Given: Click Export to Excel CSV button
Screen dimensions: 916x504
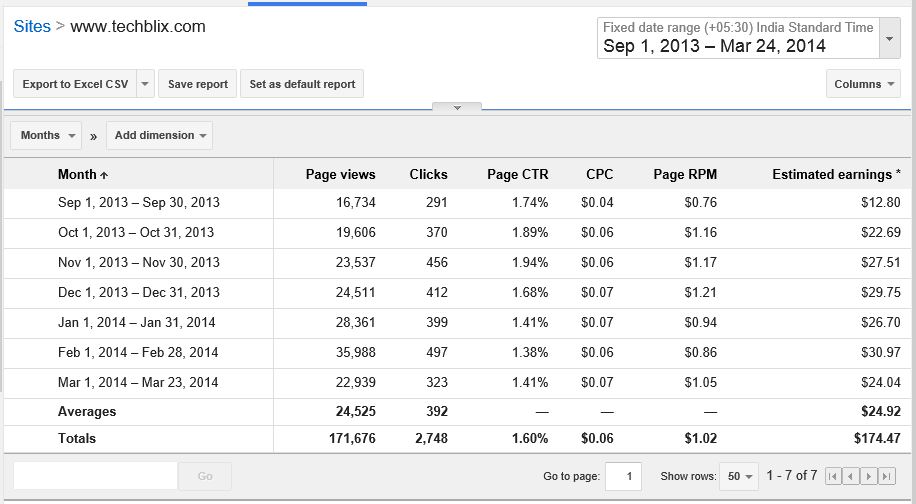Looking at the screenshot, I should click(75, 84).
